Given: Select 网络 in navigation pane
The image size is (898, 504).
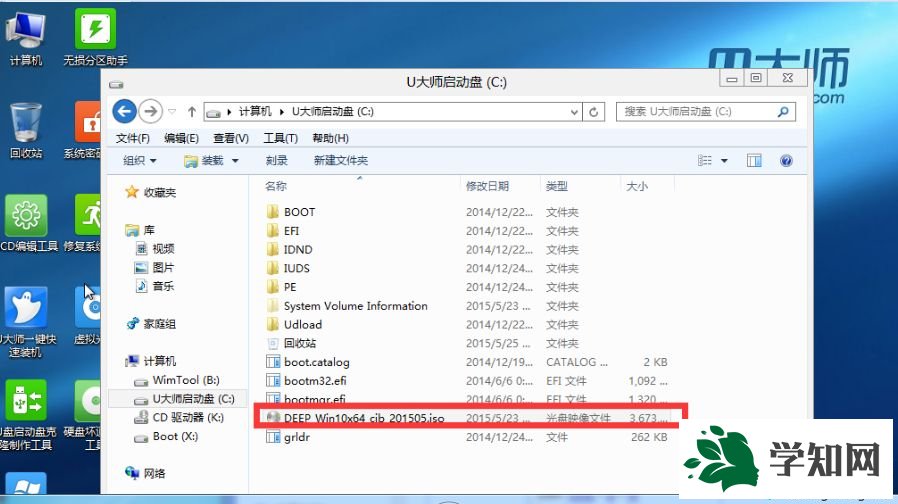Looking at the screenshot, I should click(x=146, y=473).
